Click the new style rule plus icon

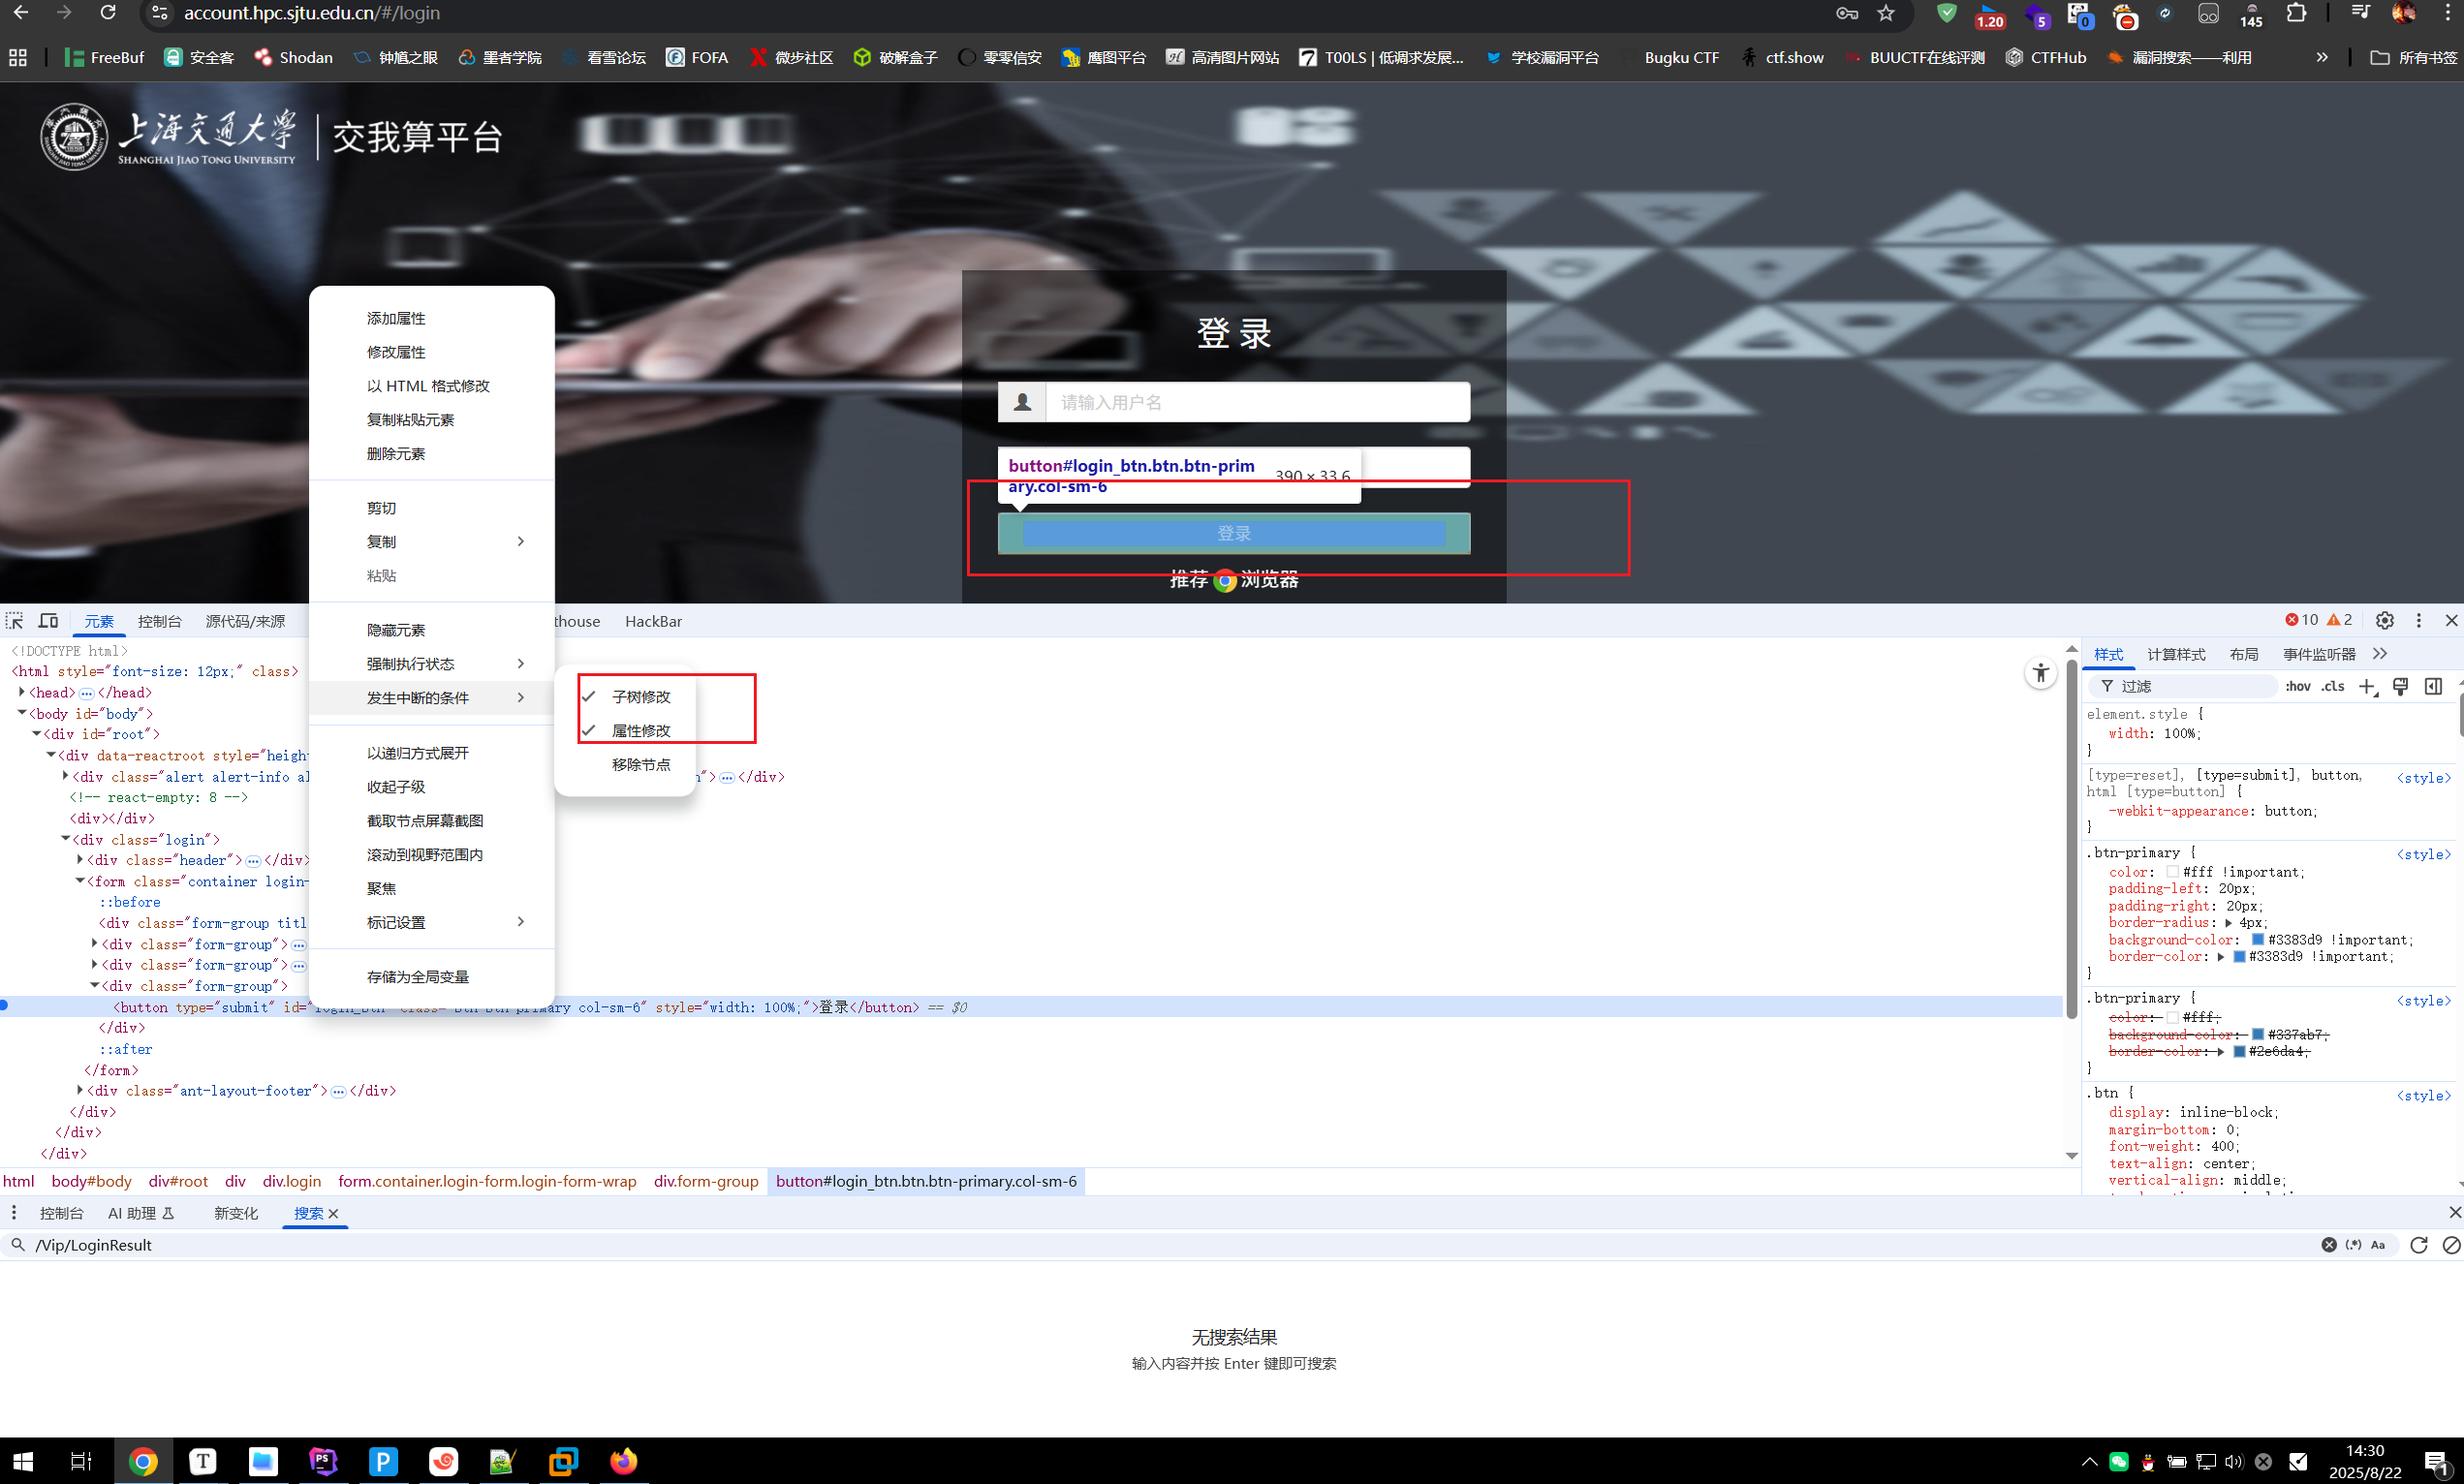pyautogui.click(x=2367, y=686)
